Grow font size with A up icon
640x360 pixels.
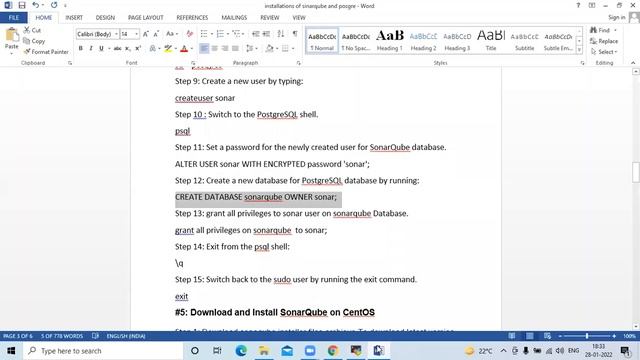[x=146, y=34]
